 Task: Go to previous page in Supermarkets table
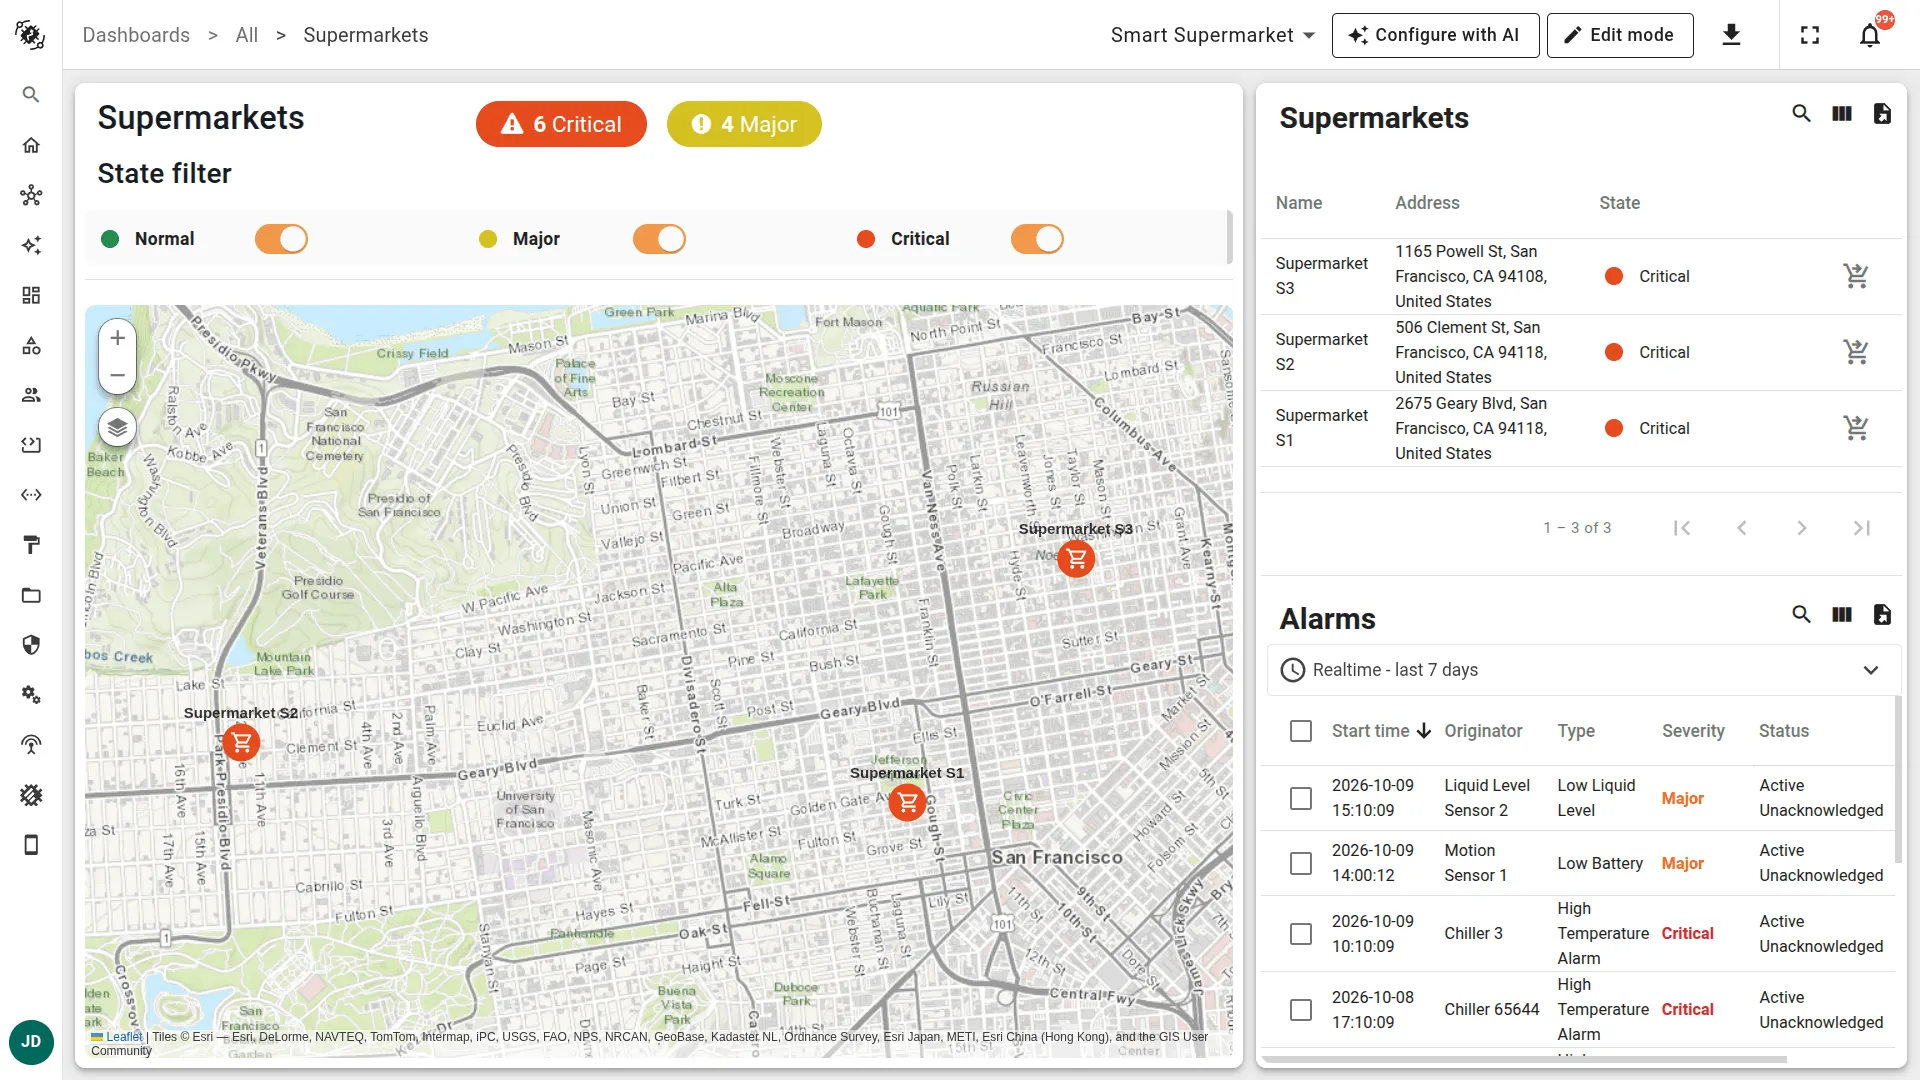(1741, 528)
